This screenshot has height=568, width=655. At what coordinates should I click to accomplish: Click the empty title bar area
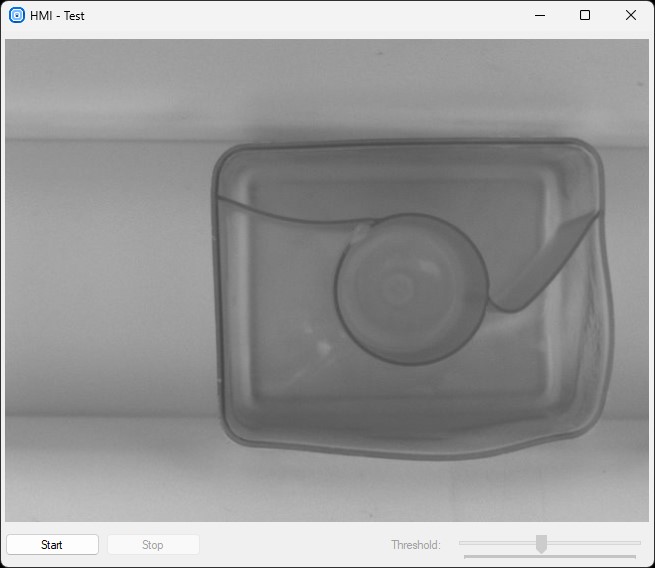(300, 15)
